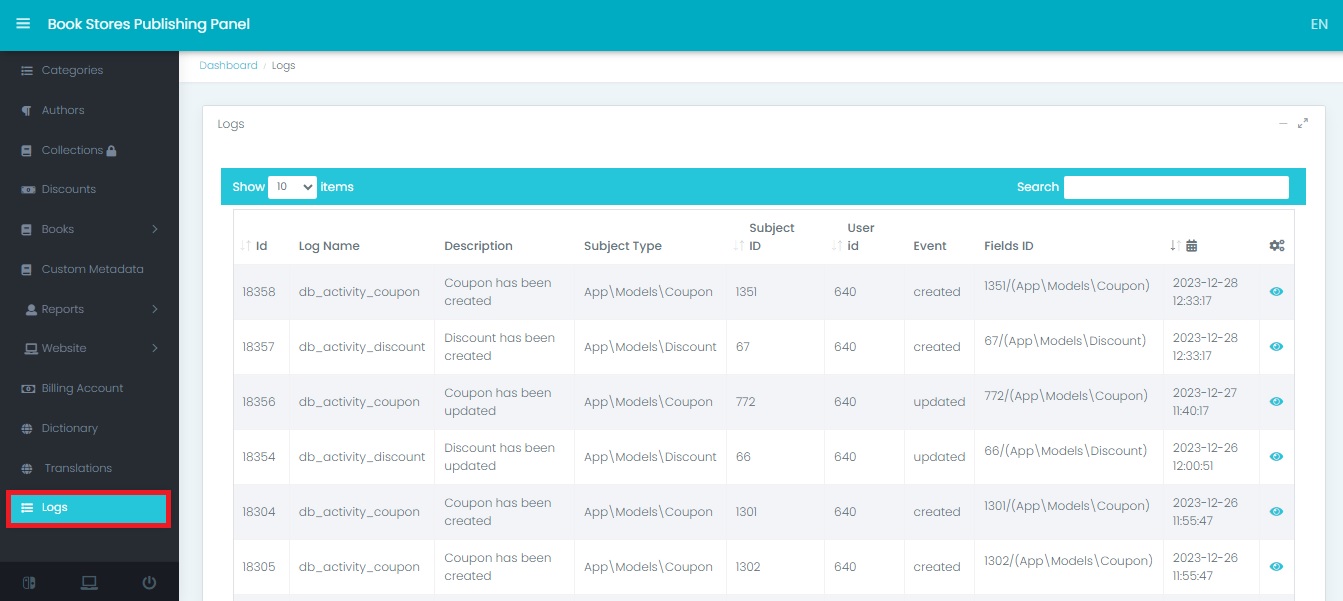View details of log 18305 via eye icon

click(x=1276, y=567)
